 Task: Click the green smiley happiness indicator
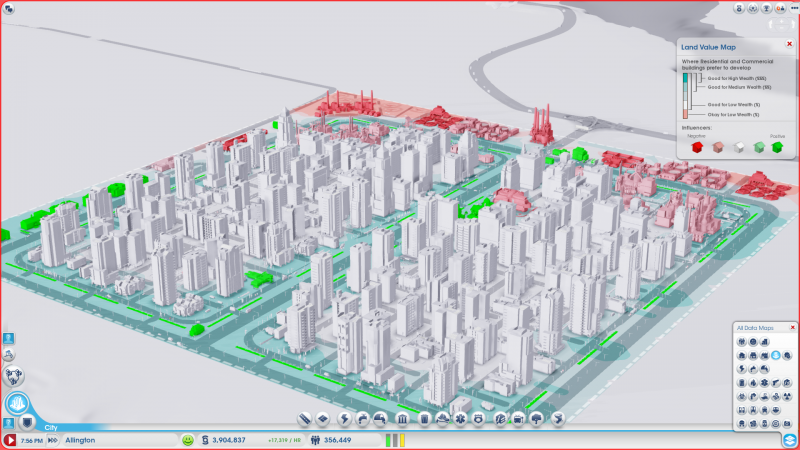pyautogui.click(x=187, y=440)
